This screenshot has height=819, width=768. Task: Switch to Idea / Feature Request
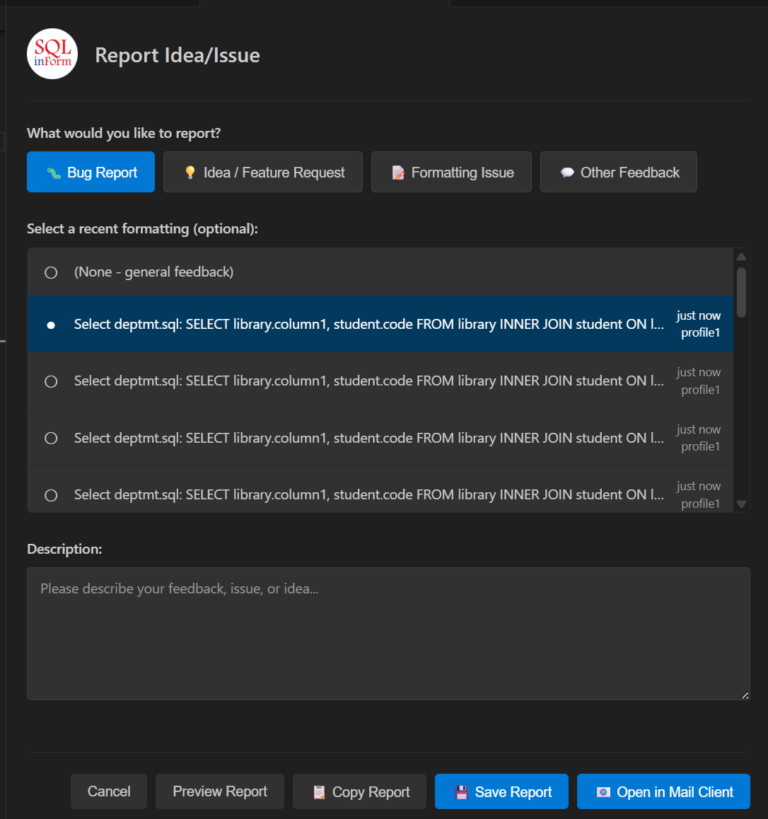point(263,172)
